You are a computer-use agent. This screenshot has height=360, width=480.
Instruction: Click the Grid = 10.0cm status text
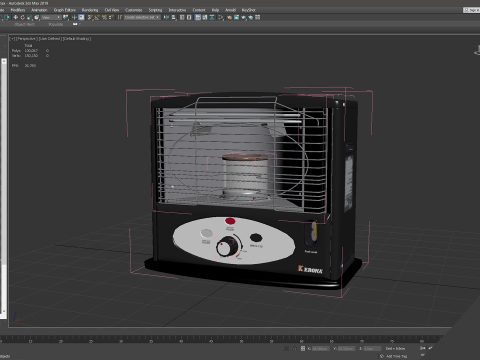(x=395, y=349)
